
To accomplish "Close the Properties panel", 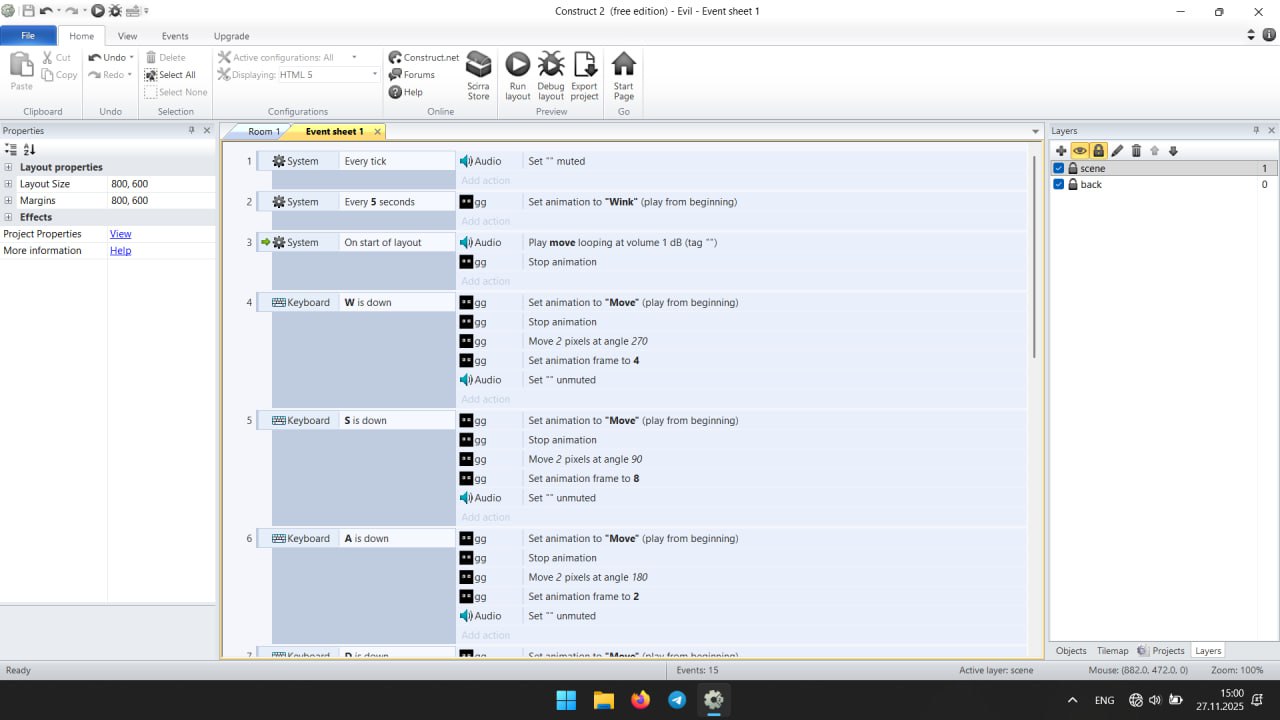I will (x=207, y=130).
